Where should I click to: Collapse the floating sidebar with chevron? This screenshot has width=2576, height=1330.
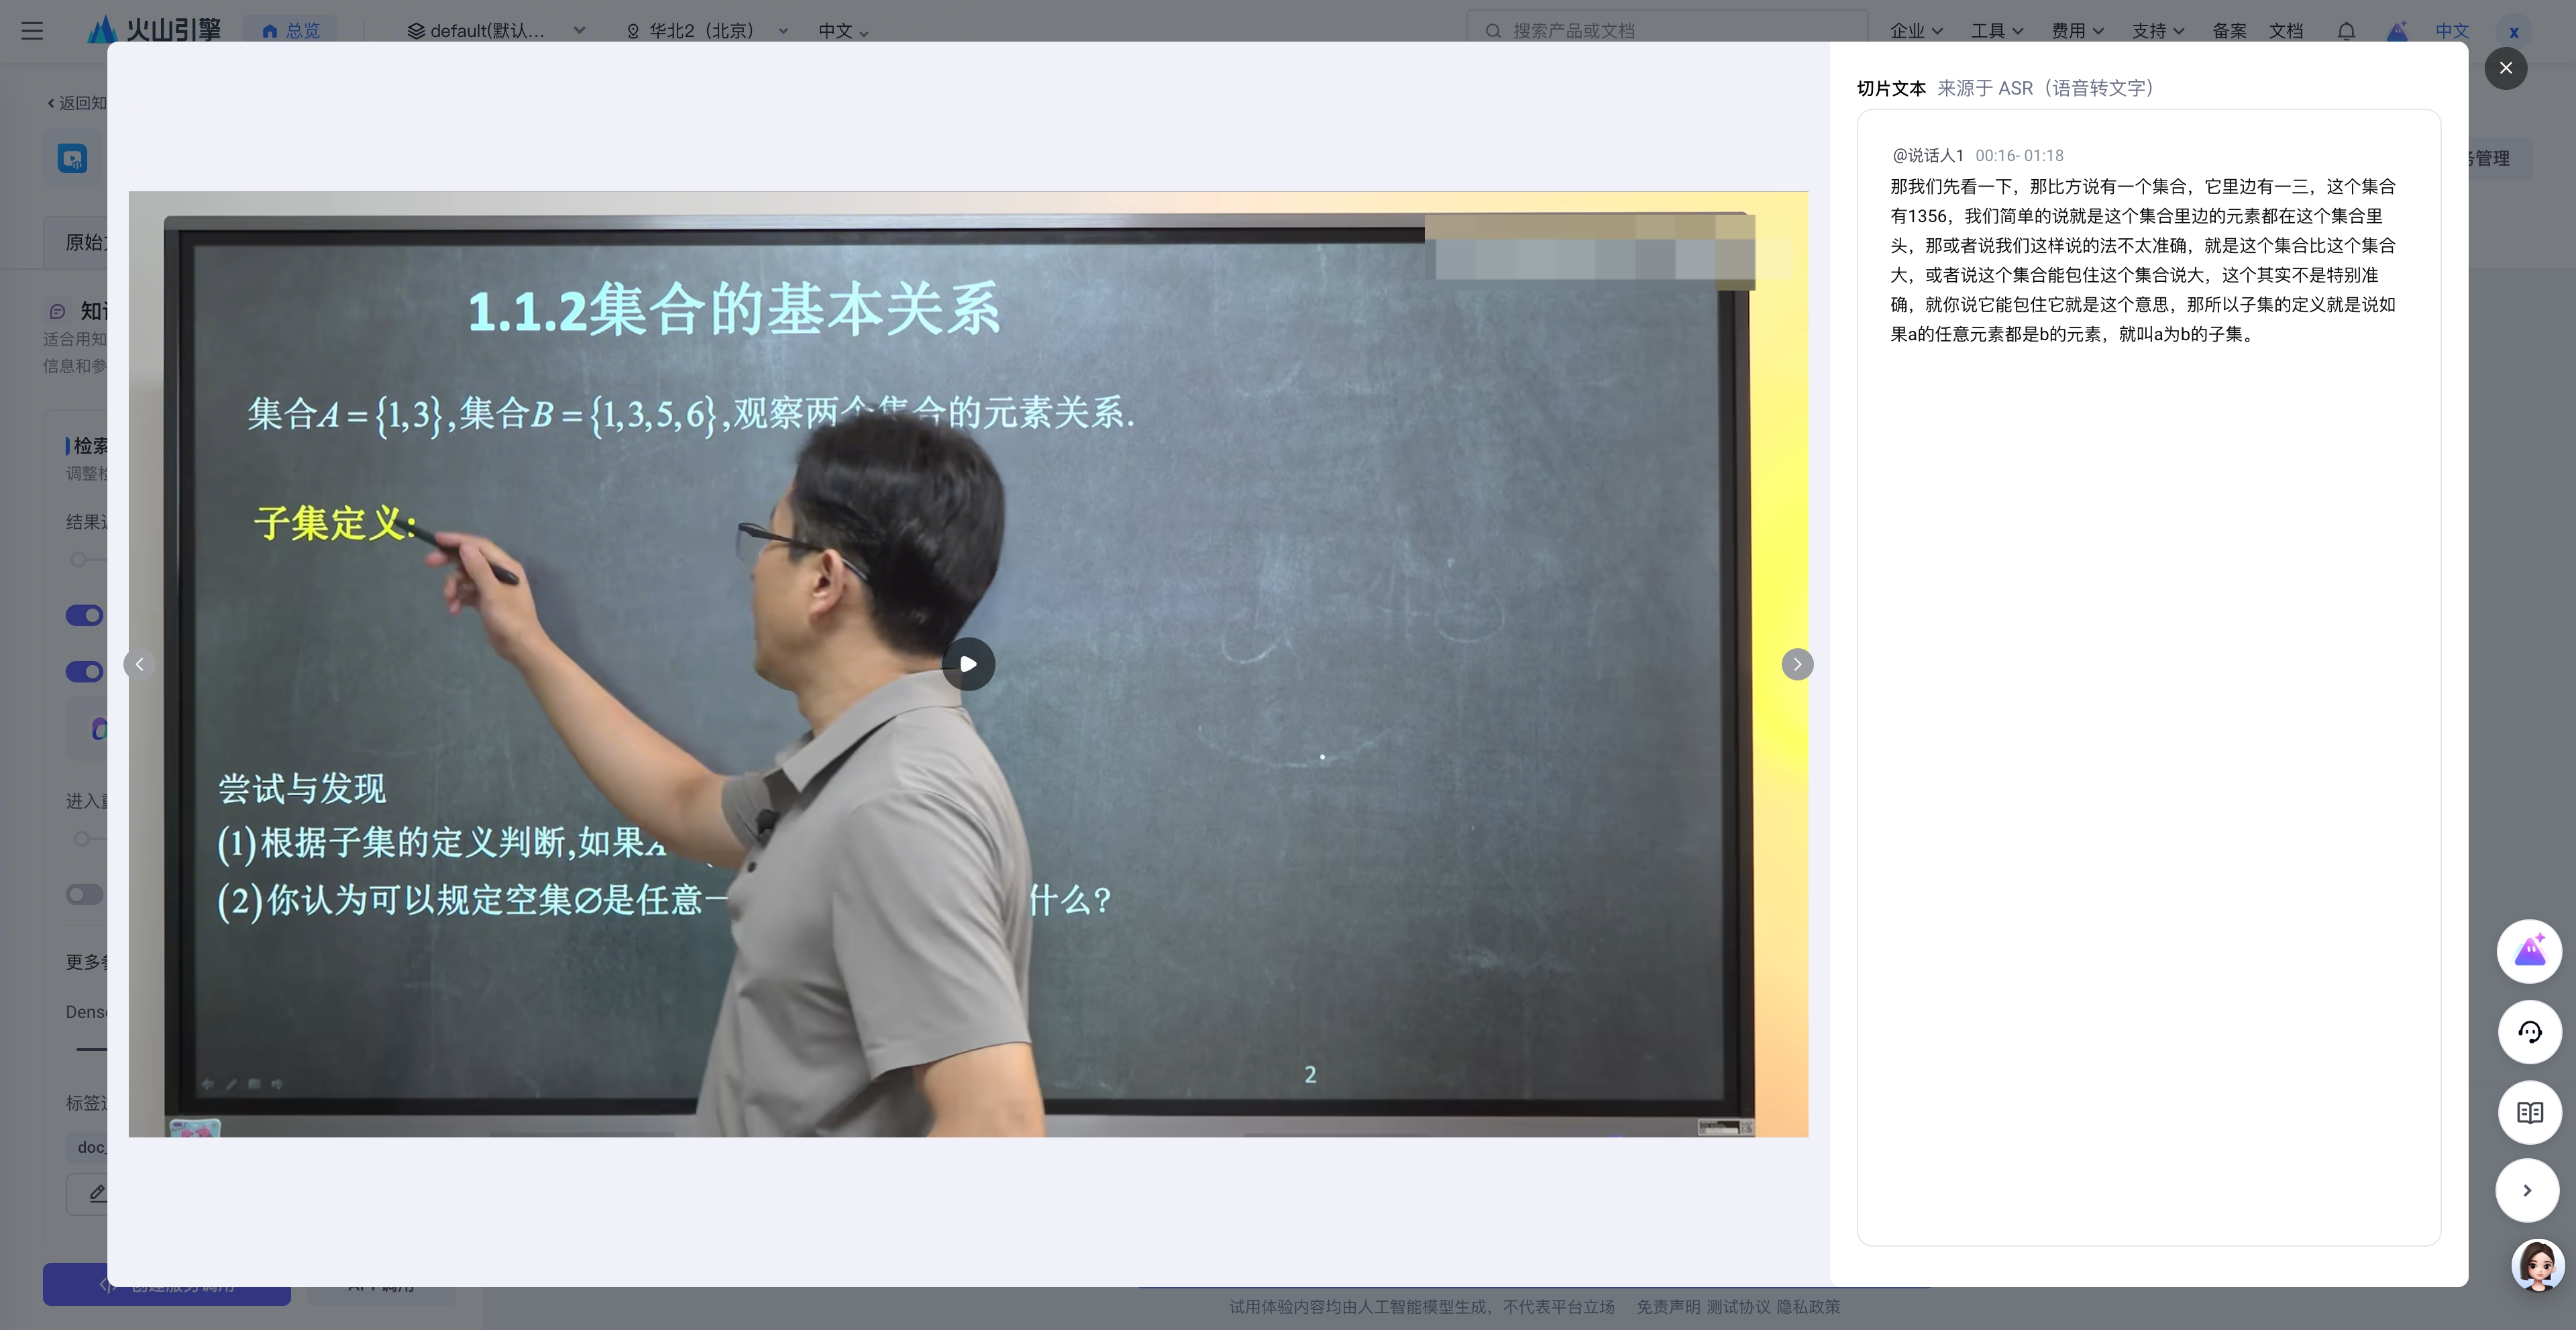(x=2527, y=1190)
